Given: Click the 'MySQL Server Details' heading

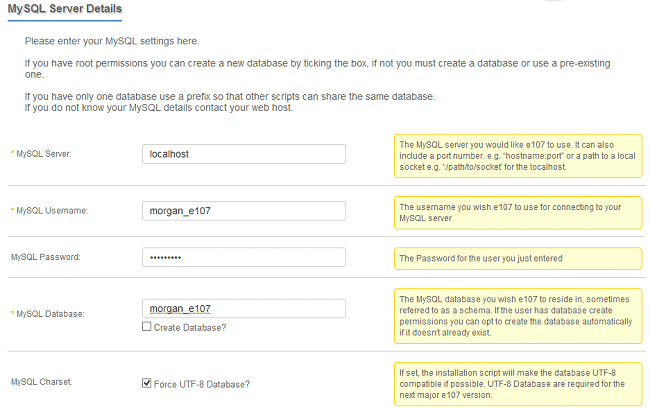Looking at the screenshot, I should [x=65, y=9].
